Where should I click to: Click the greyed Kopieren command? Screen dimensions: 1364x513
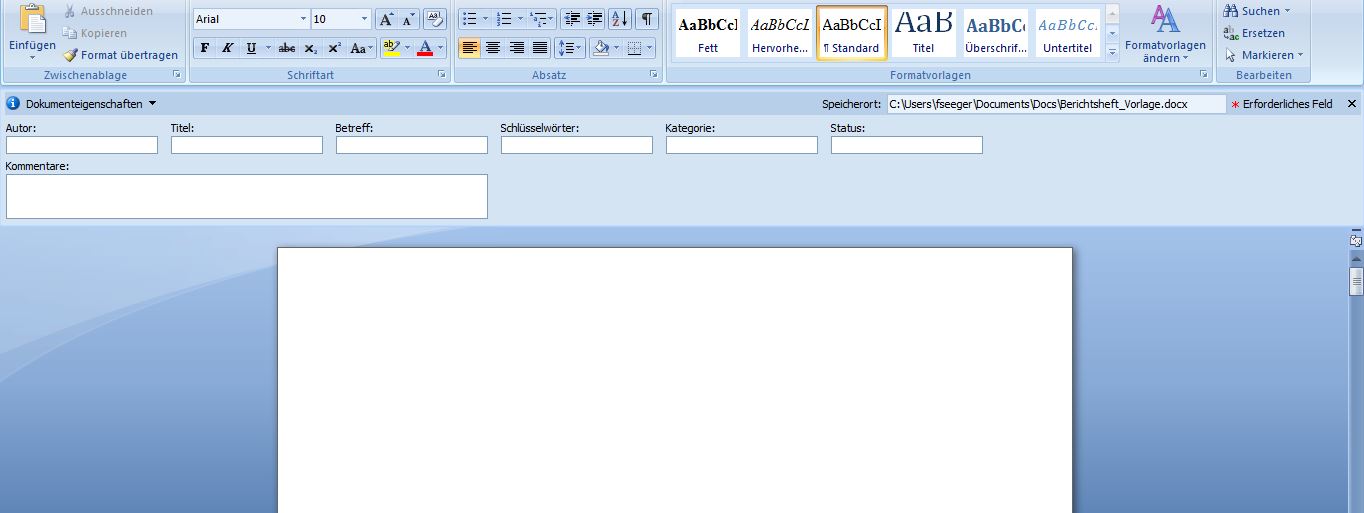95,33
